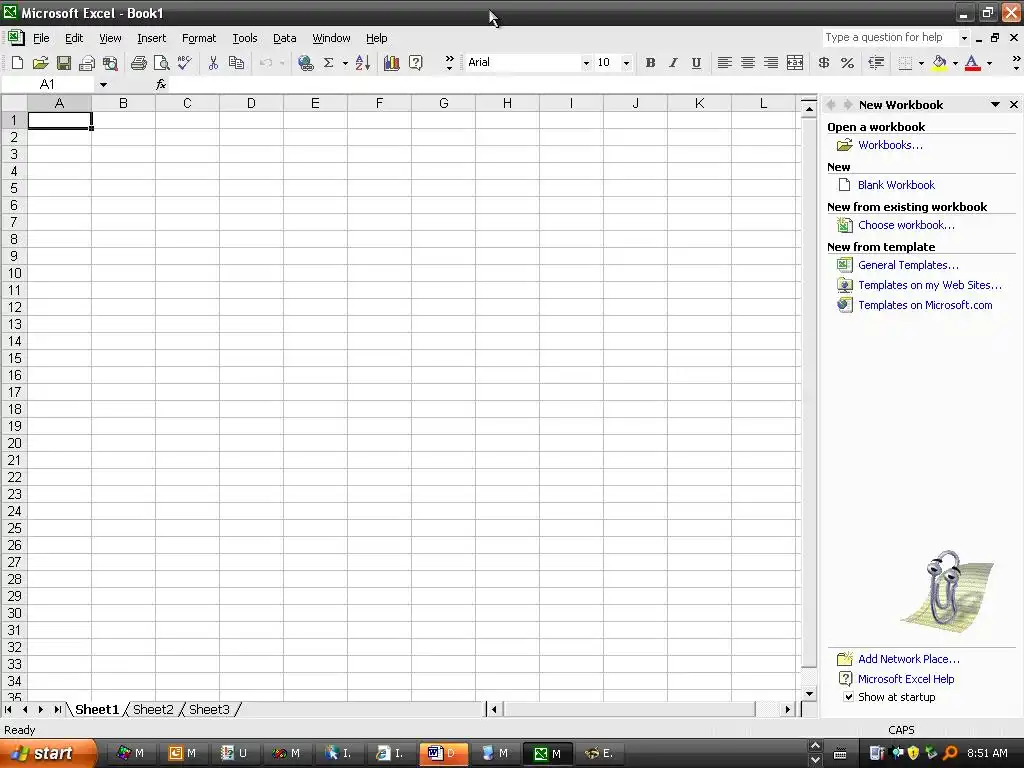Open the New Workbook task pane menu arrow
Screen dimensions: 1024x768
[x=995, y=104]
